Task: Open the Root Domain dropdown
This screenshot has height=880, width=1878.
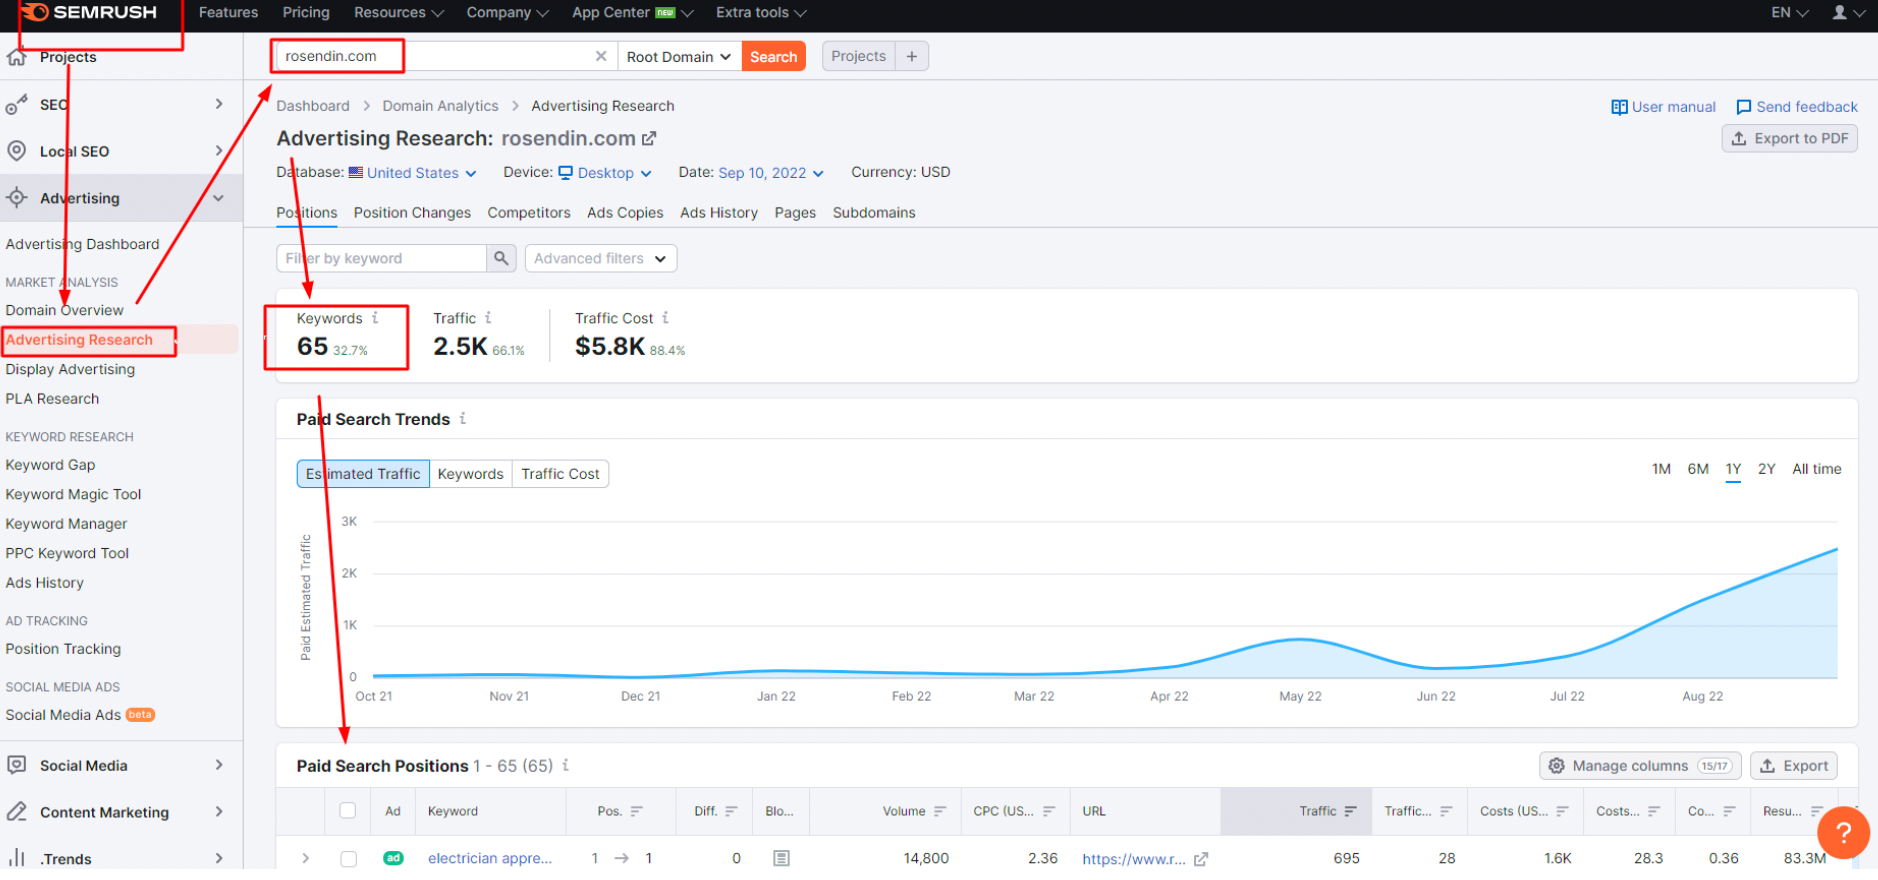Action: click(x=679, y=56)
